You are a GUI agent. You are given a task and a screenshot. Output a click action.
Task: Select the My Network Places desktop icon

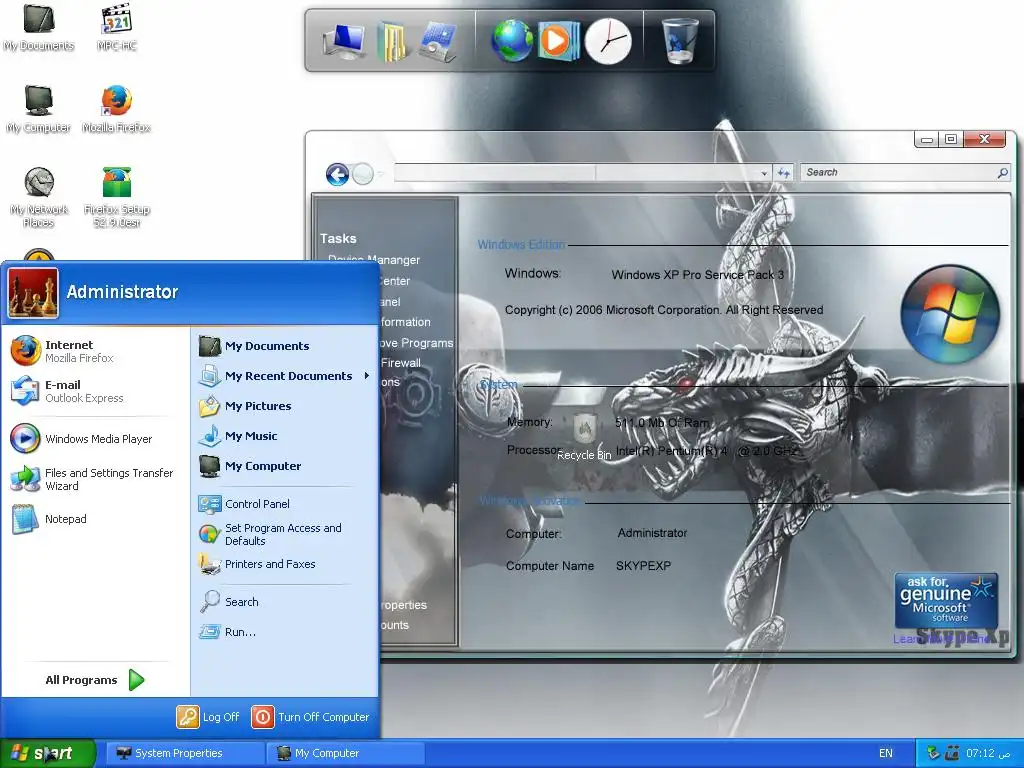[39, 197]
